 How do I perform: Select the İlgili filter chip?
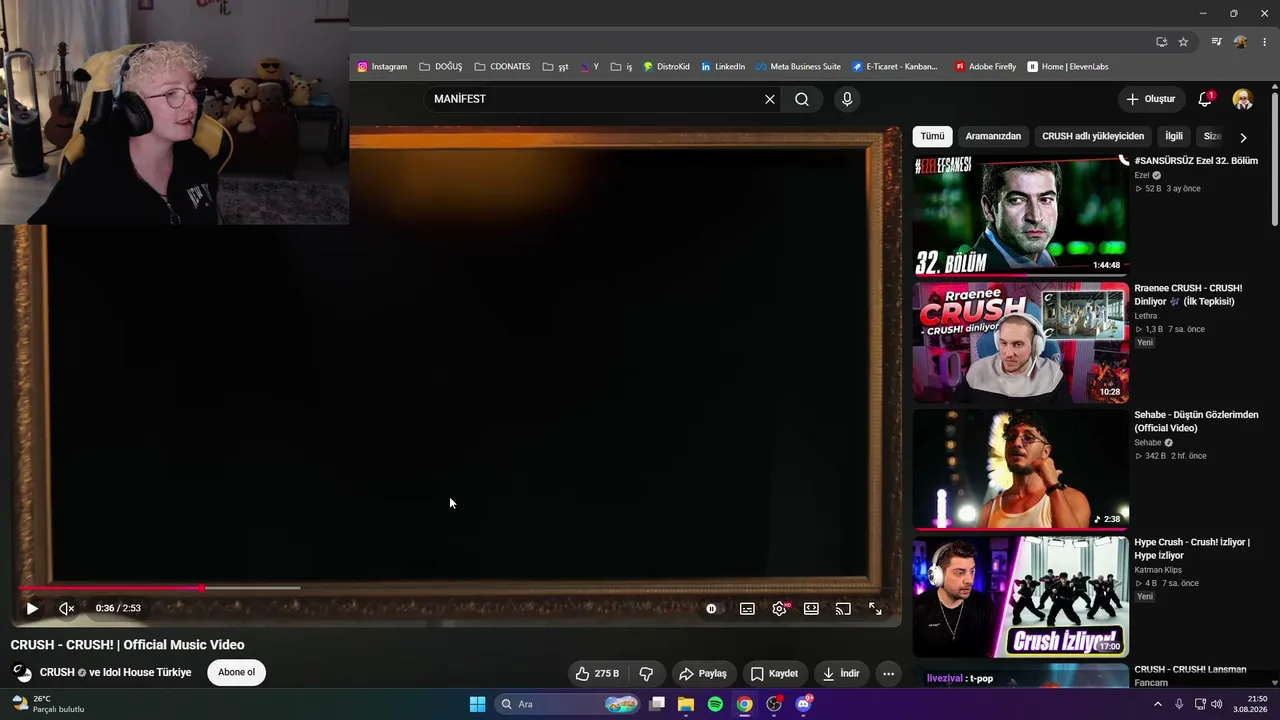click(1174, 136)
